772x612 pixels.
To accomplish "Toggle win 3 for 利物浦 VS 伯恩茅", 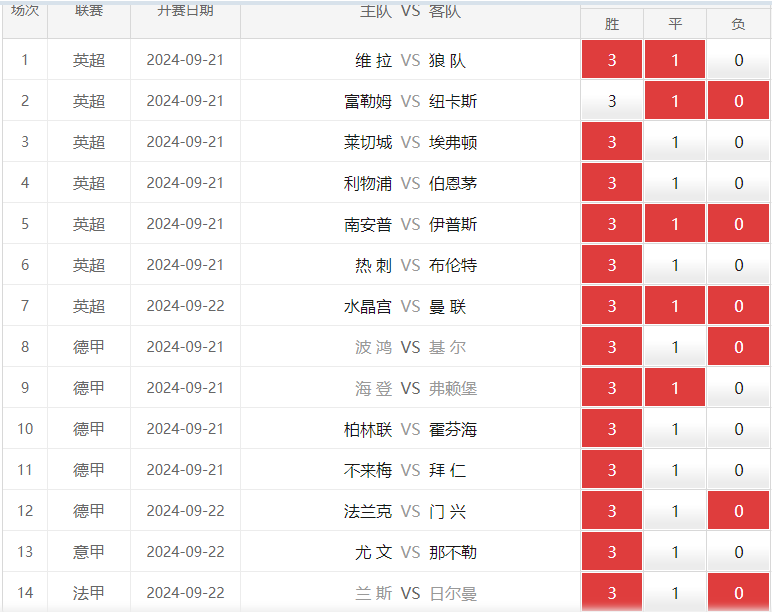I will 611,183.
